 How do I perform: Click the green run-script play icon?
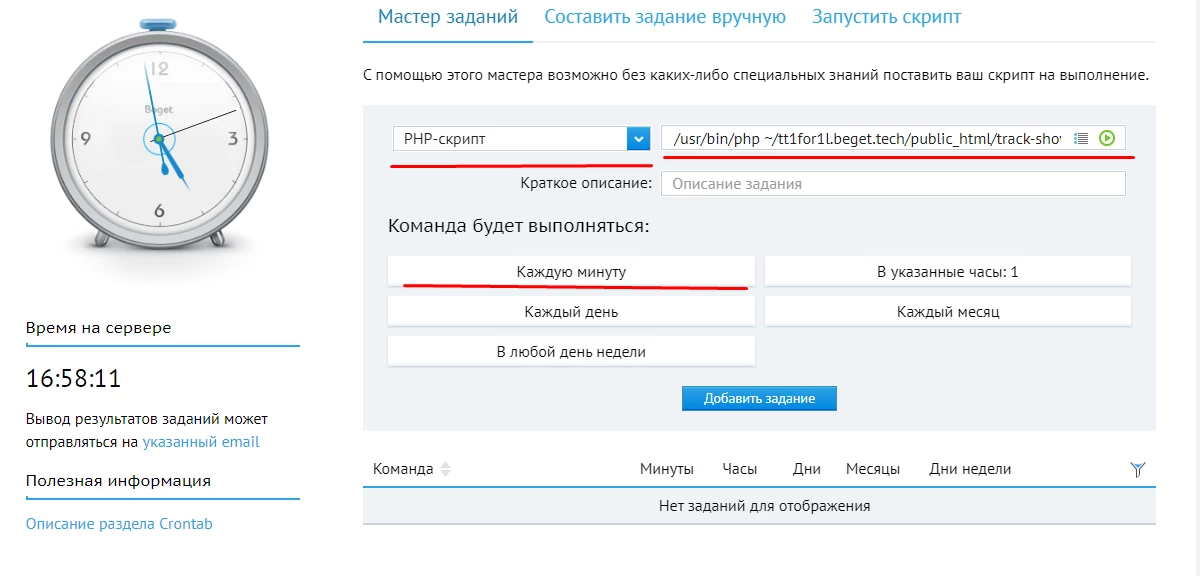(1106, 138)
